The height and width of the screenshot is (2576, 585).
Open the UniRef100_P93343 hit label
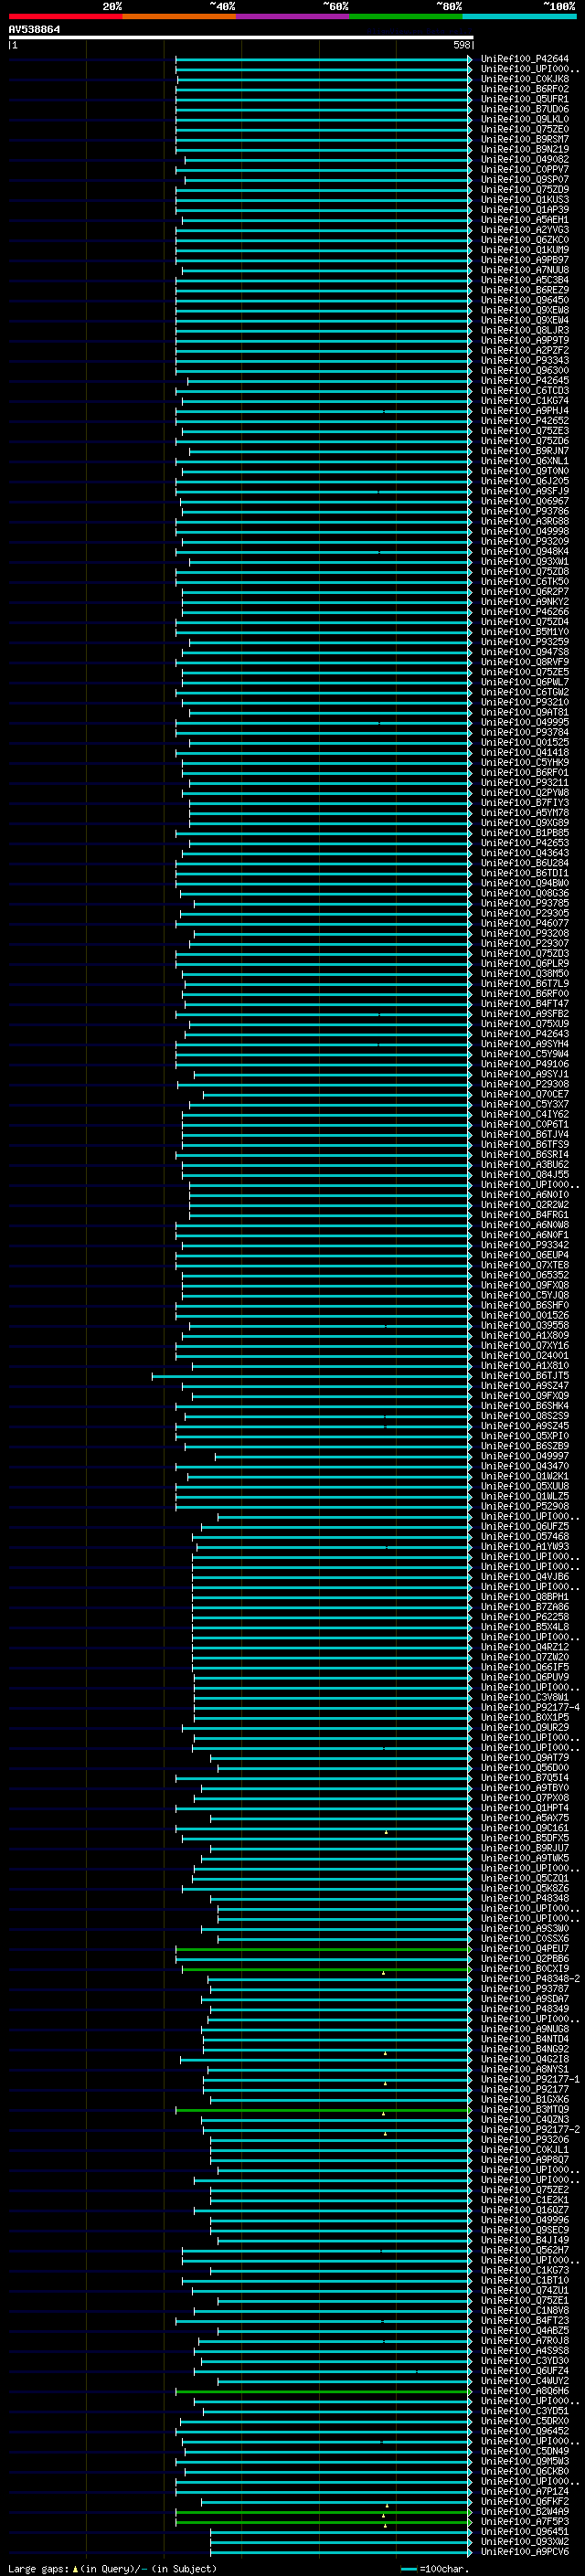[525, 360]
